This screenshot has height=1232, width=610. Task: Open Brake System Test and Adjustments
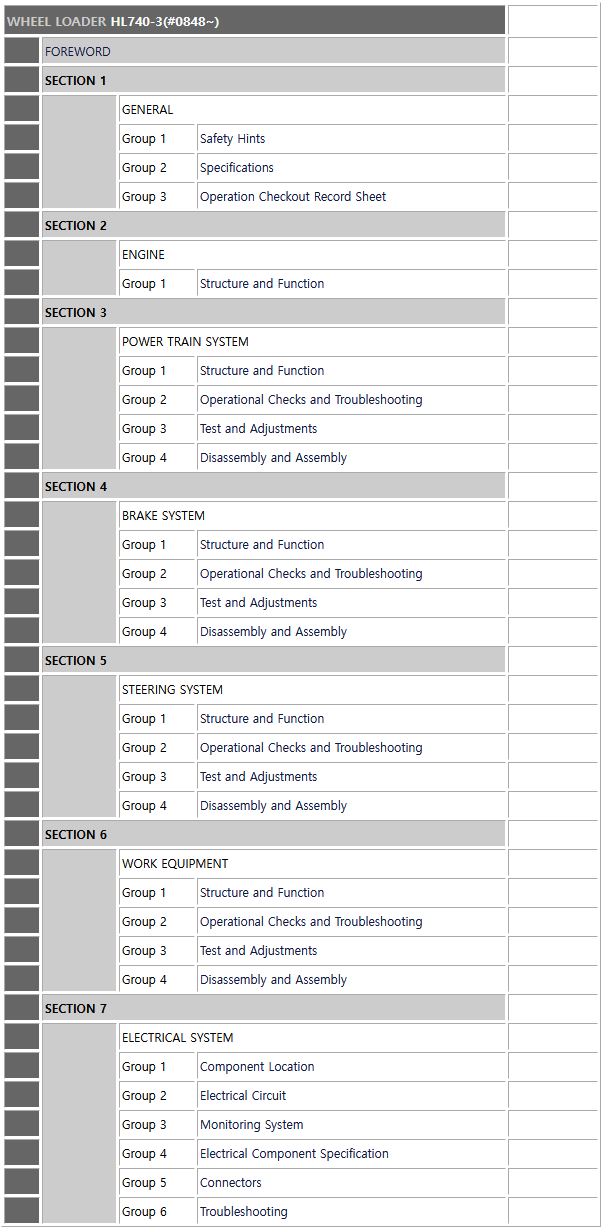(258, 603)
